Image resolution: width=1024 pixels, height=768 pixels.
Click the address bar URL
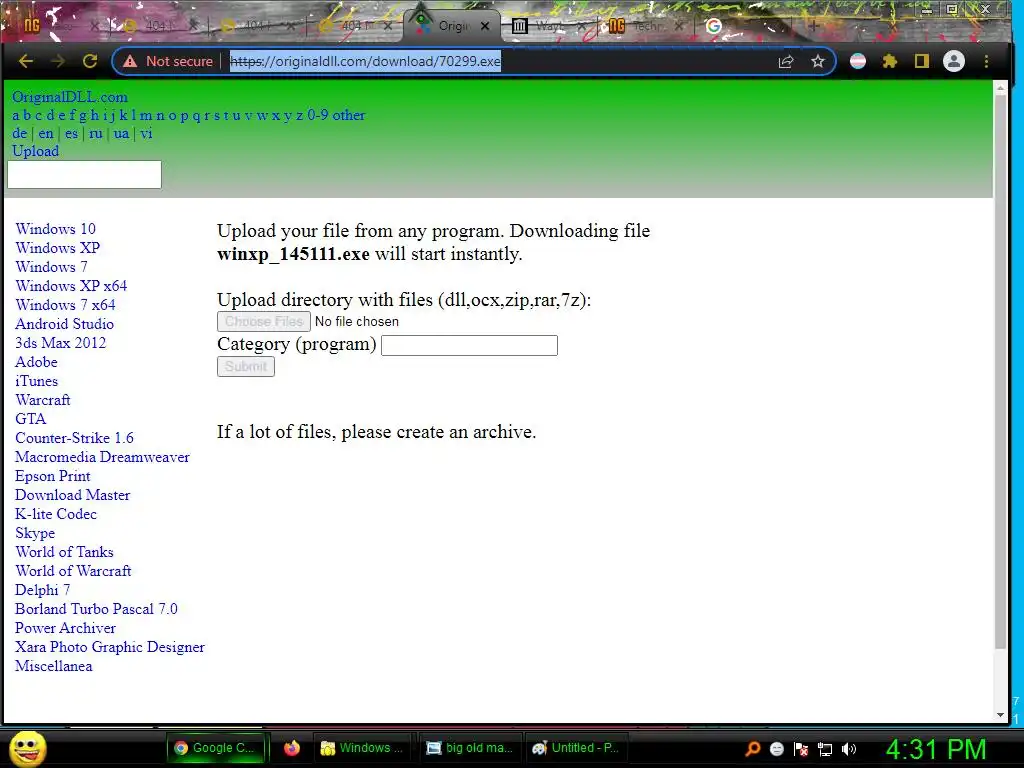coord(366,61)
